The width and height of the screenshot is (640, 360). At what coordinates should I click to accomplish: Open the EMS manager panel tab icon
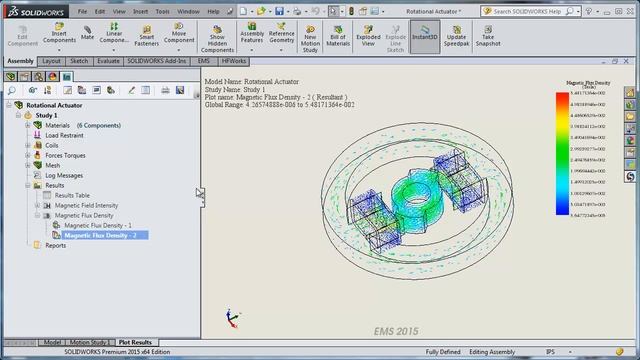click(67, 76)
